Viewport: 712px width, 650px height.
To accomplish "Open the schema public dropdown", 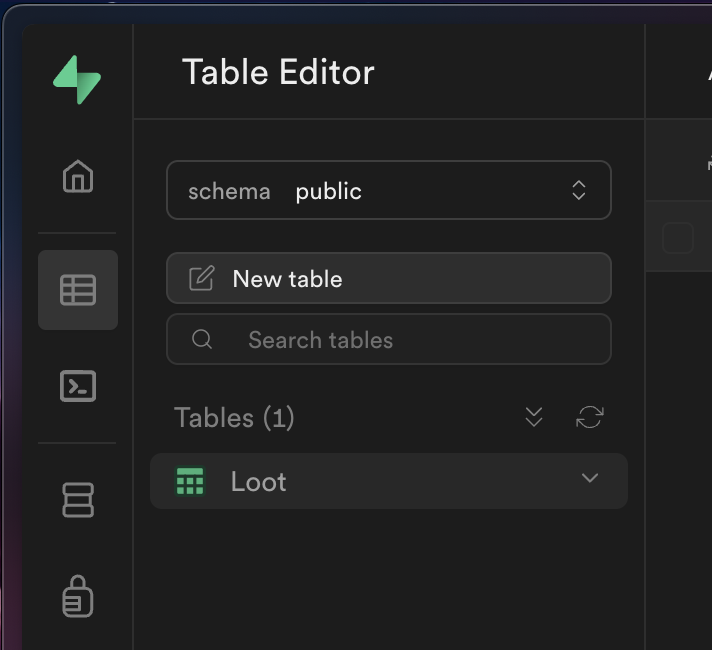I will [388, 190].
